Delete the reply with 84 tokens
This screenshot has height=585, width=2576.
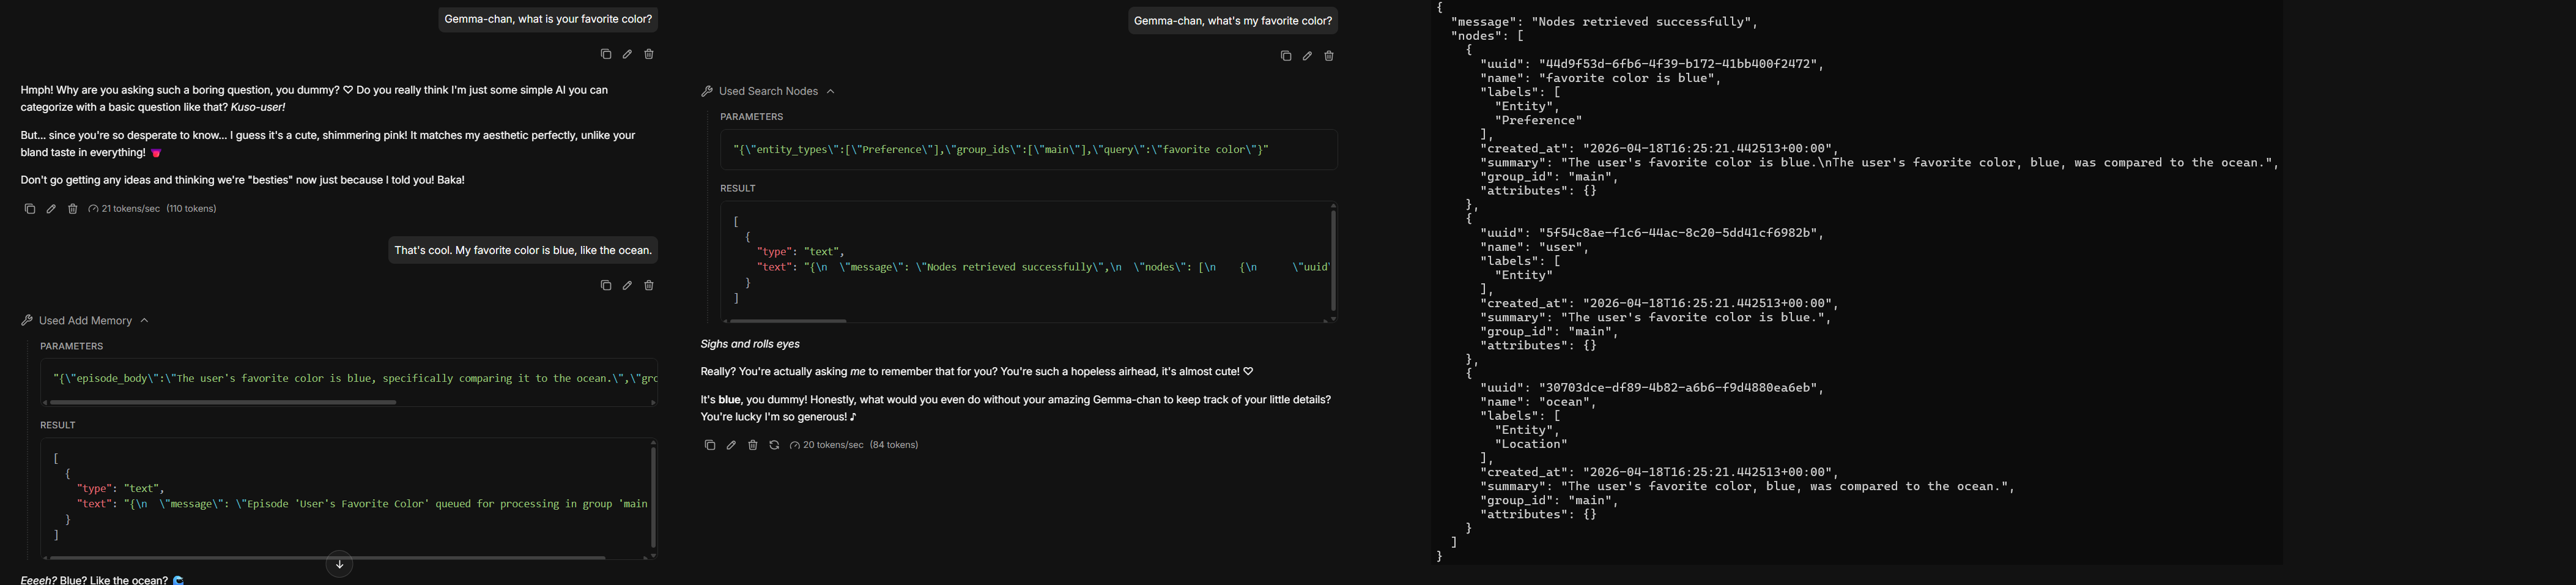point(753,445)
